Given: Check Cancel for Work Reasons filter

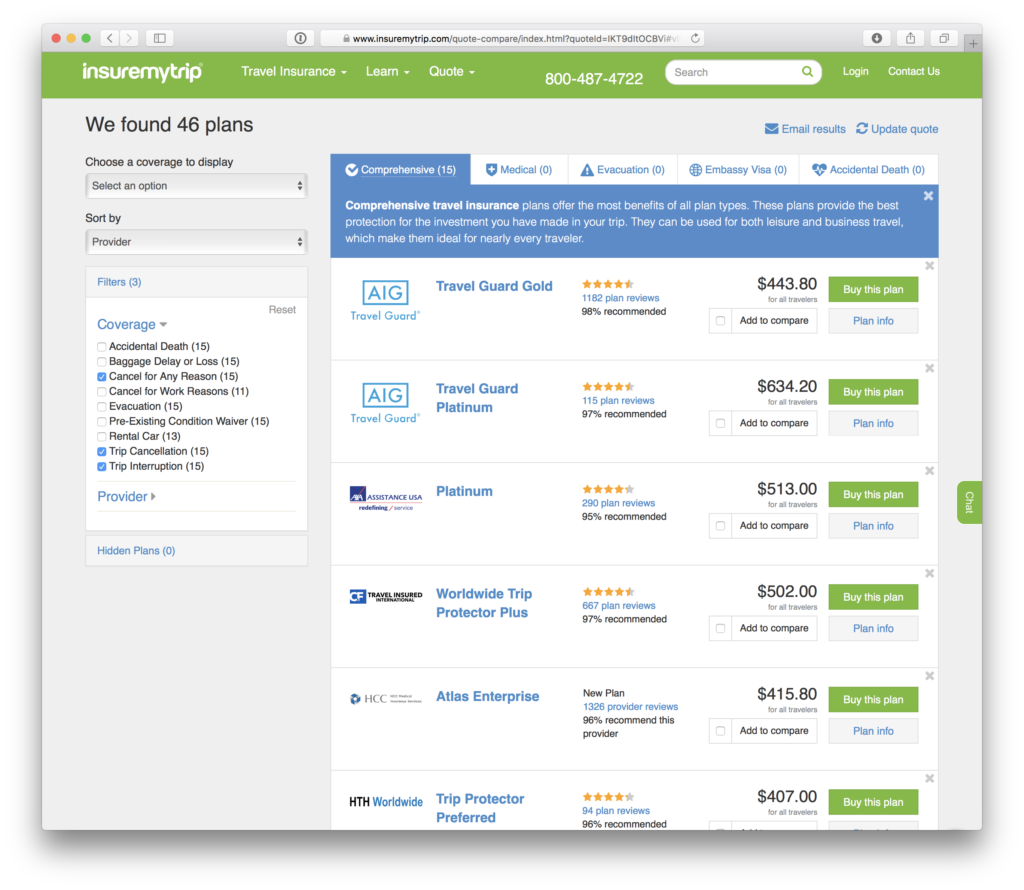Looking at the screenshot, I should 102,392.
